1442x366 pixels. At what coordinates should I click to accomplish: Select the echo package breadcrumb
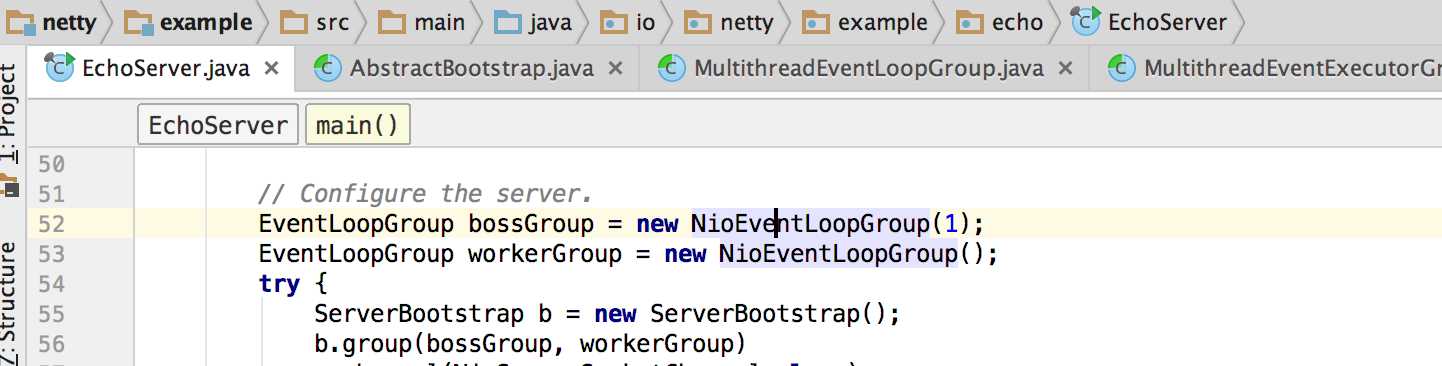tap(1000, 22)
